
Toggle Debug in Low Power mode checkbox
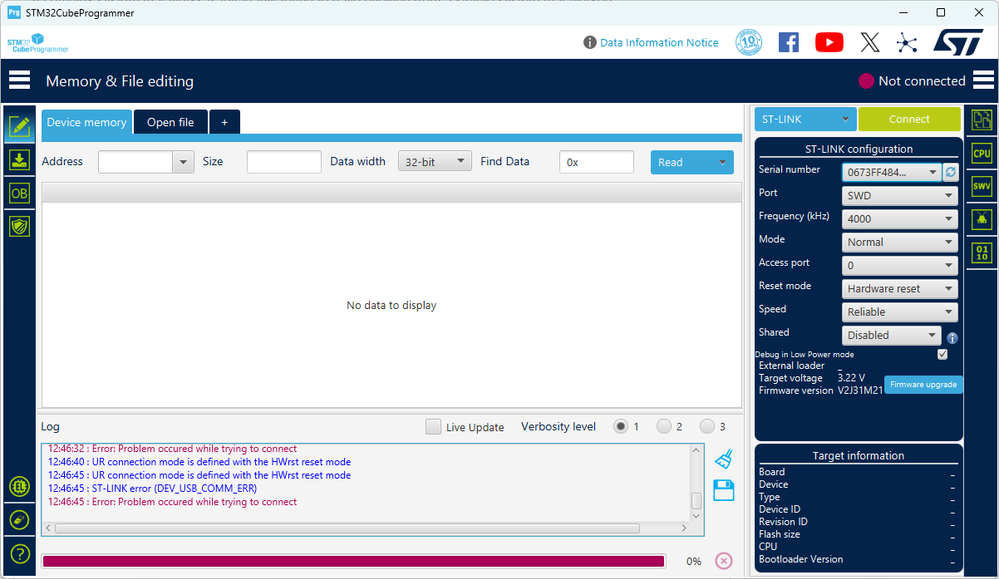[x=942, y=354]
